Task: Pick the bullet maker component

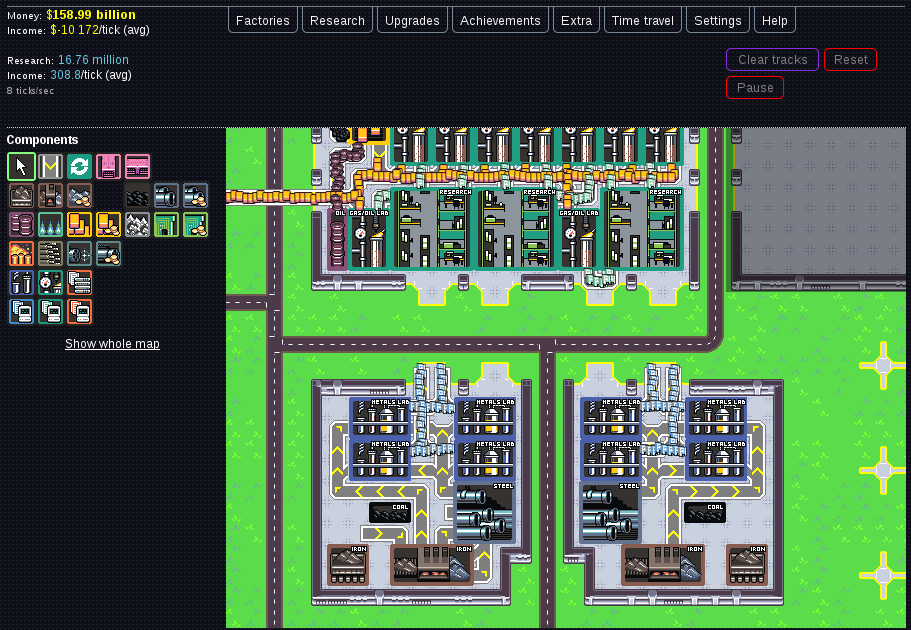Action: click(x=51, y=254)
